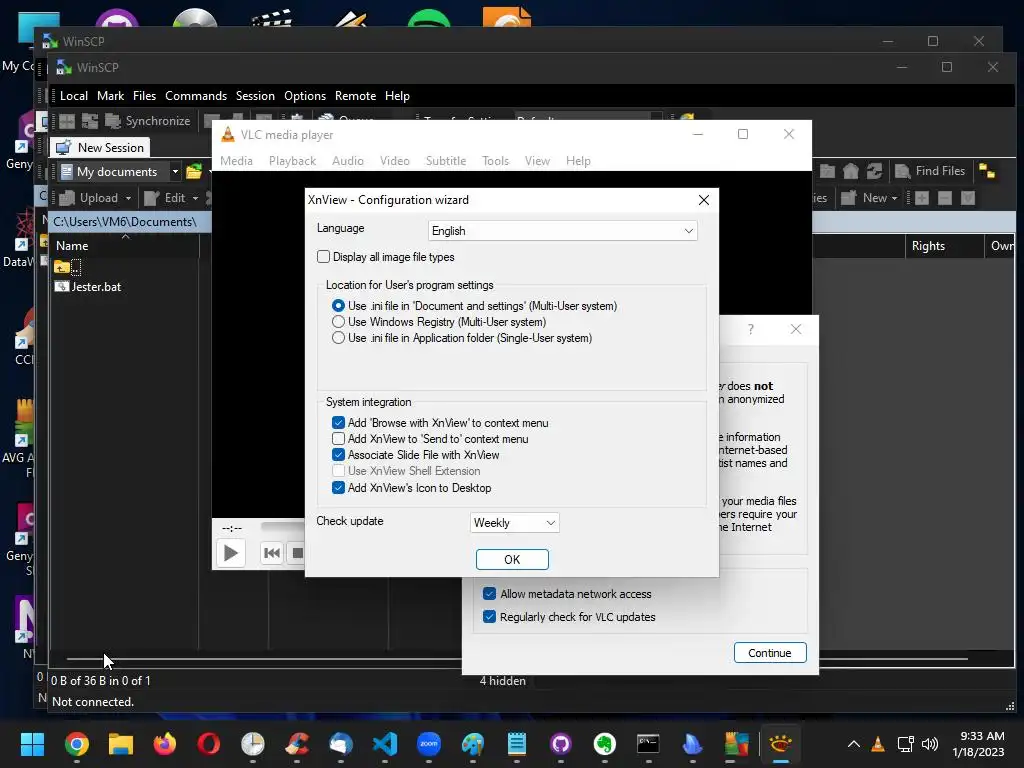The width and height of the screenshot is (1024, 768).
Task: Click XnView icon on taskbar
Action: [x=780, y=744]
